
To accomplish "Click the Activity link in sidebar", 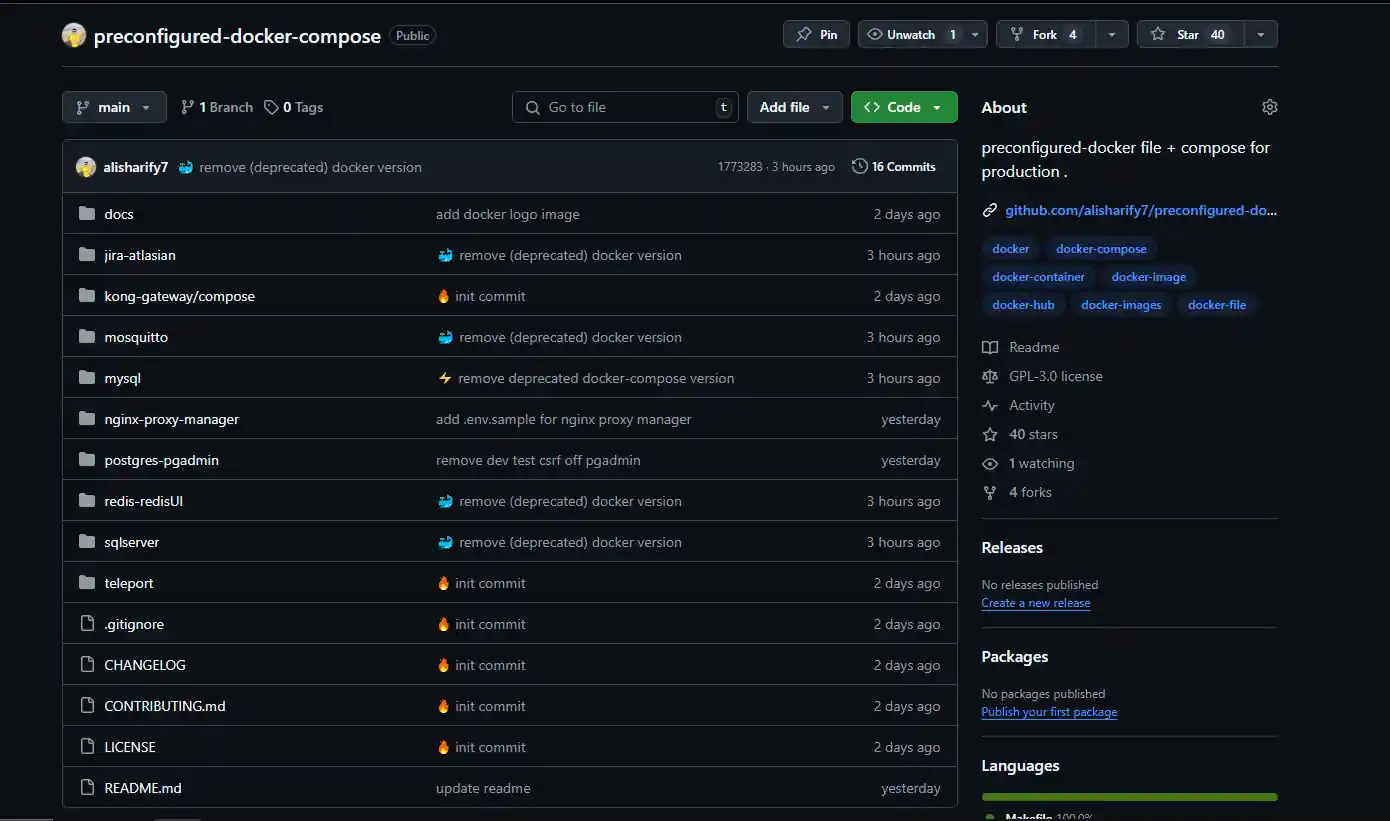I will tap(1031, 405).
